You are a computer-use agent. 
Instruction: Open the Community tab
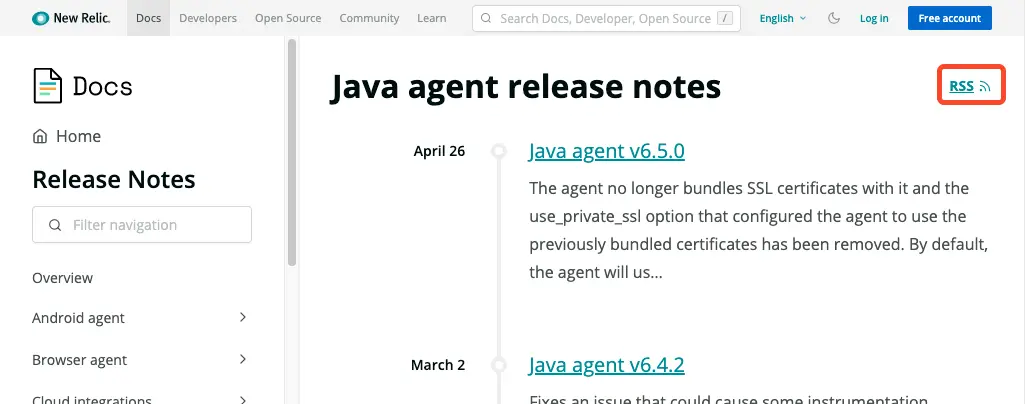click(369, 18)
